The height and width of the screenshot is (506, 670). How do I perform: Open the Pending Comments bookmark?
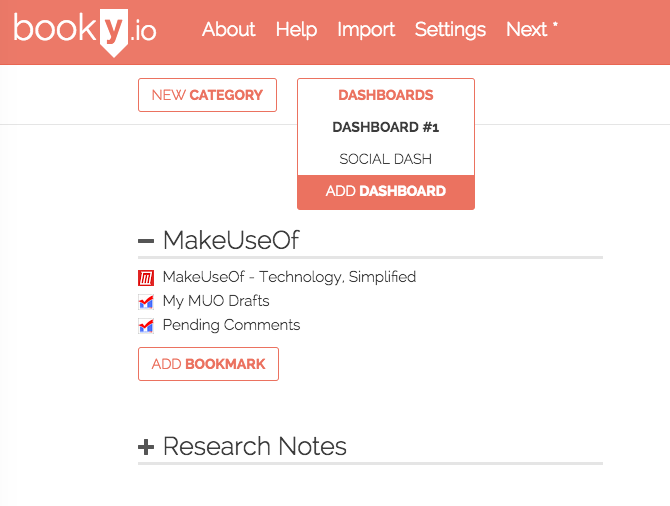(x=231, y=325)
